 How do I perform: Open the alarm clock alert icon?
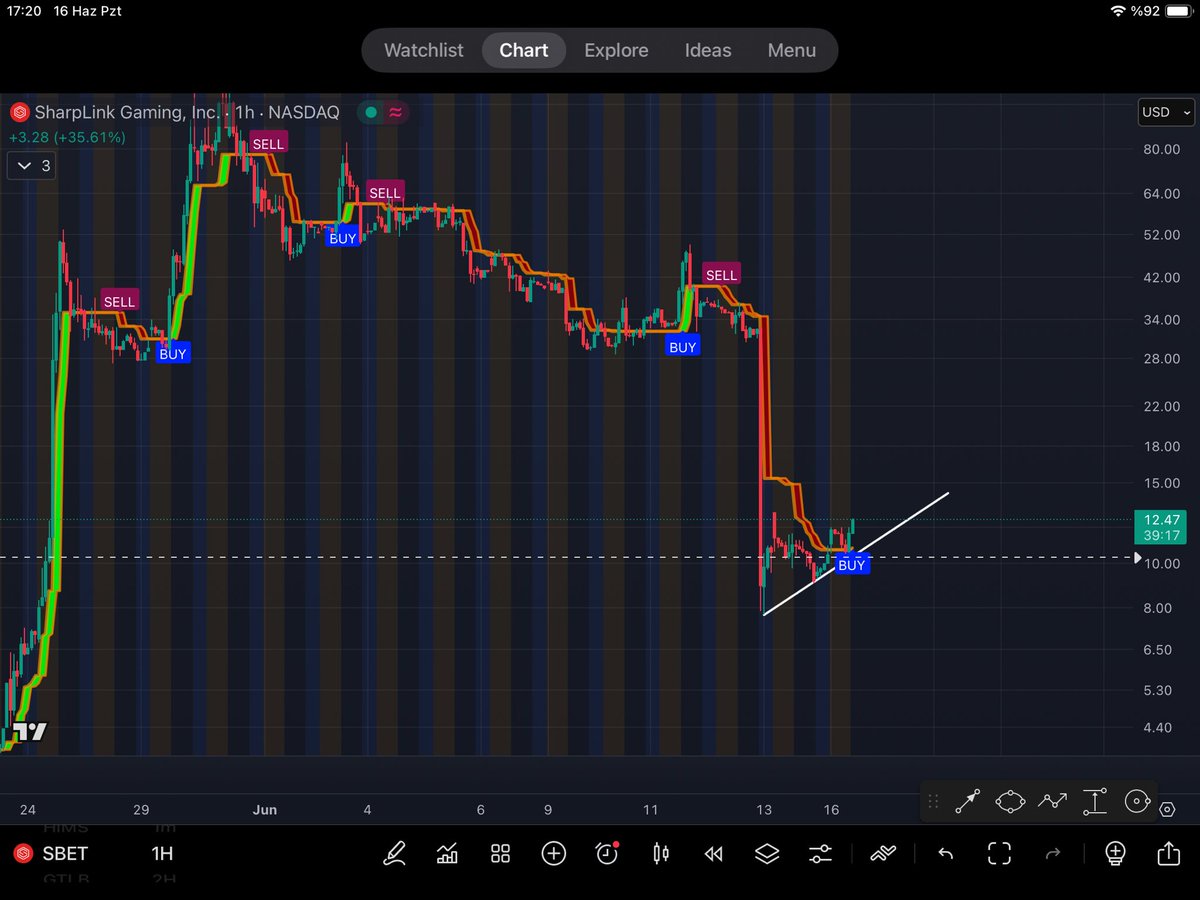(607, 853)
